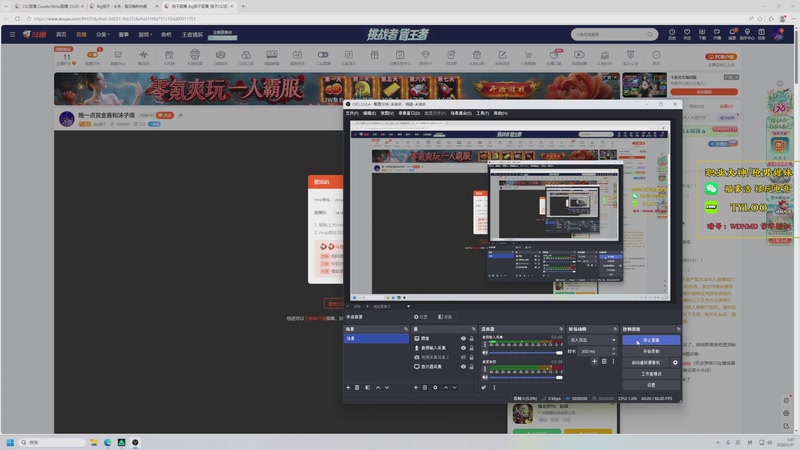Add a transition with the plus icon in Transitions panel
Viewport: 800px width, 450px height.
(594, 361)
